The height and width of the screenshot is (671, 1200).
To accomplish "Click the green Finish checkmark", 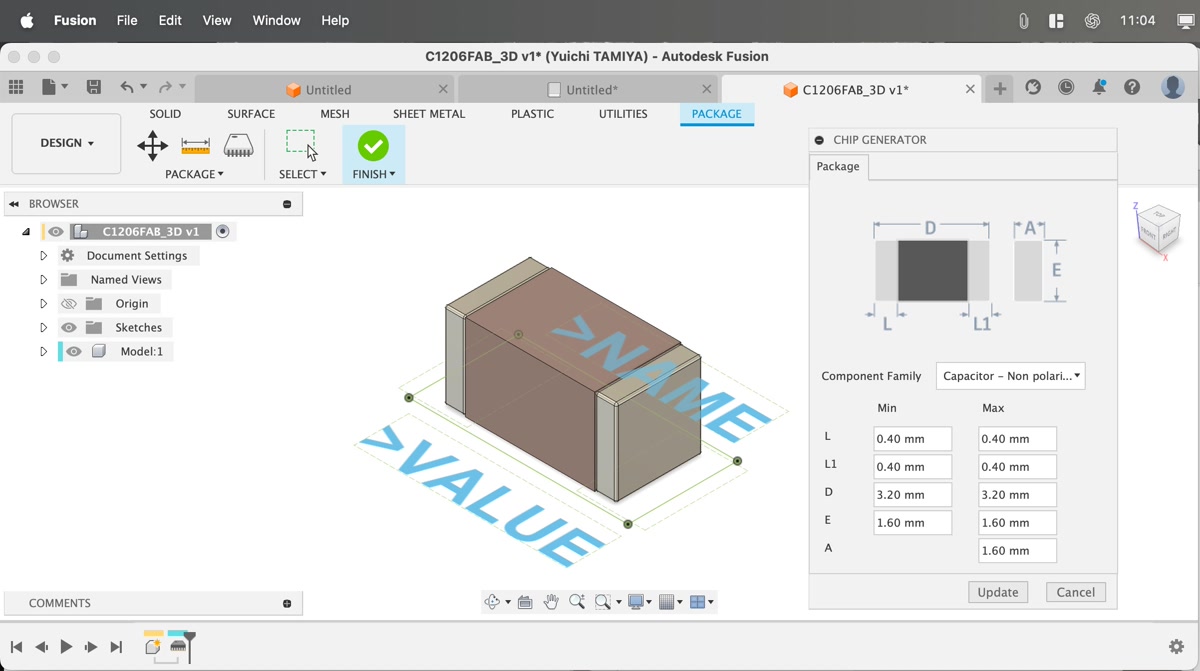I will [373, 146].
